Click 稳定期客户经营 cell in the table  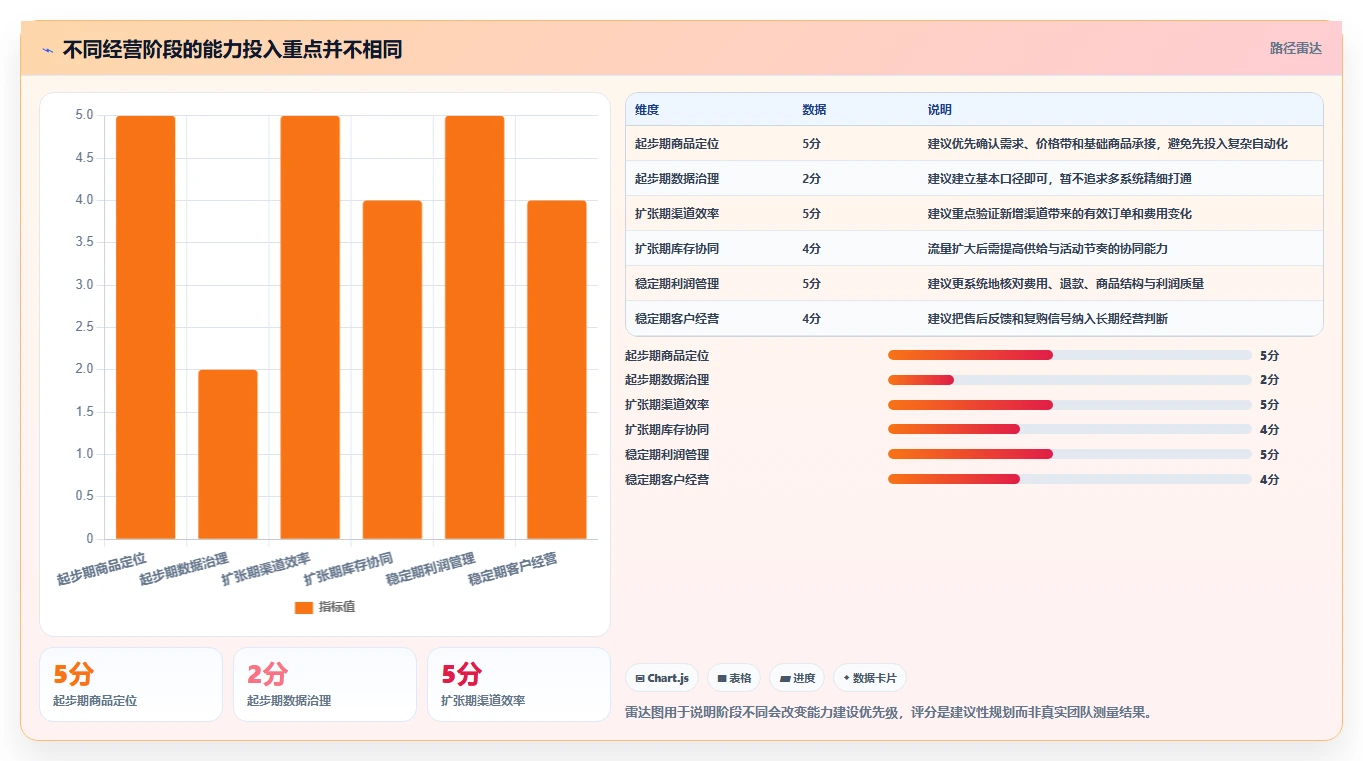click(x=677, y=319)
